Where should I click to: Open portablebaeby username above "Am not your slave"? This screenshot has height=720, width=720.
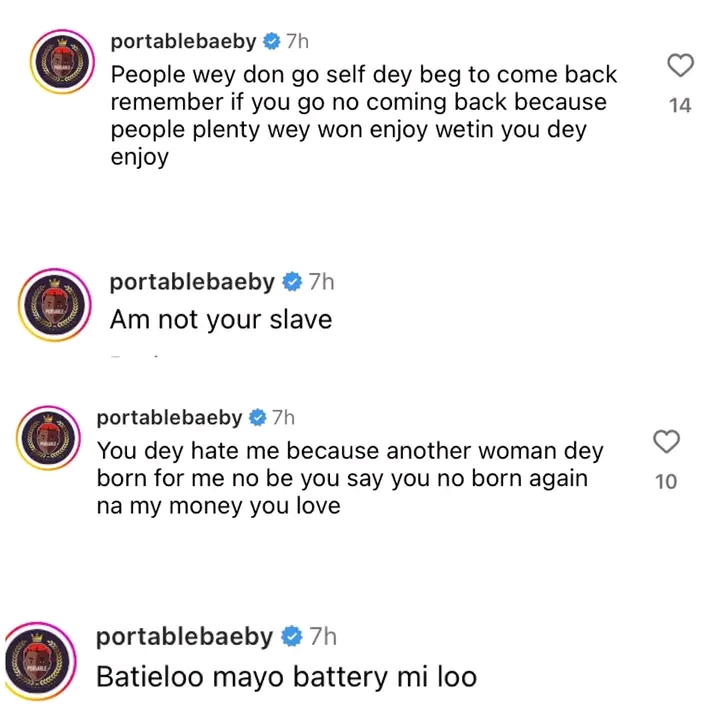(x=191, y=282)
